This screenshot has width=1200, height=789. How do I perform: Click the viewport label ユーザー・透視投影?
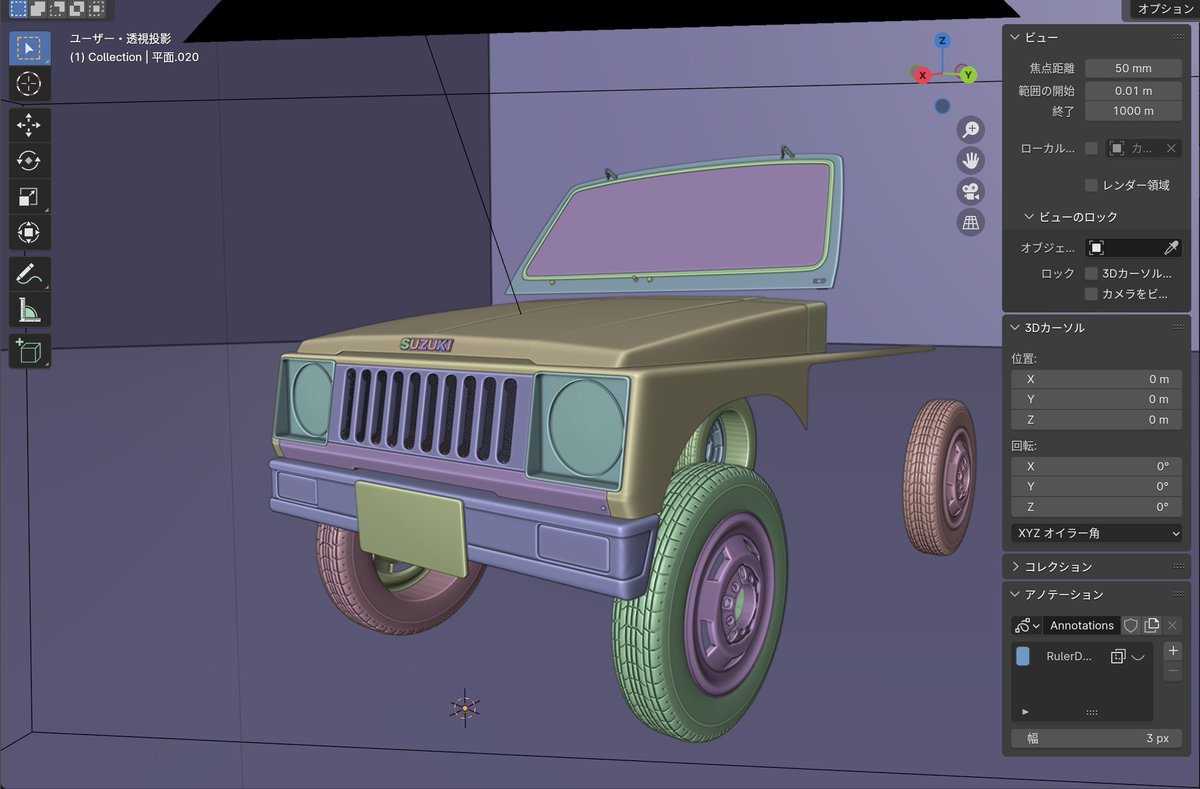point(120,38)
